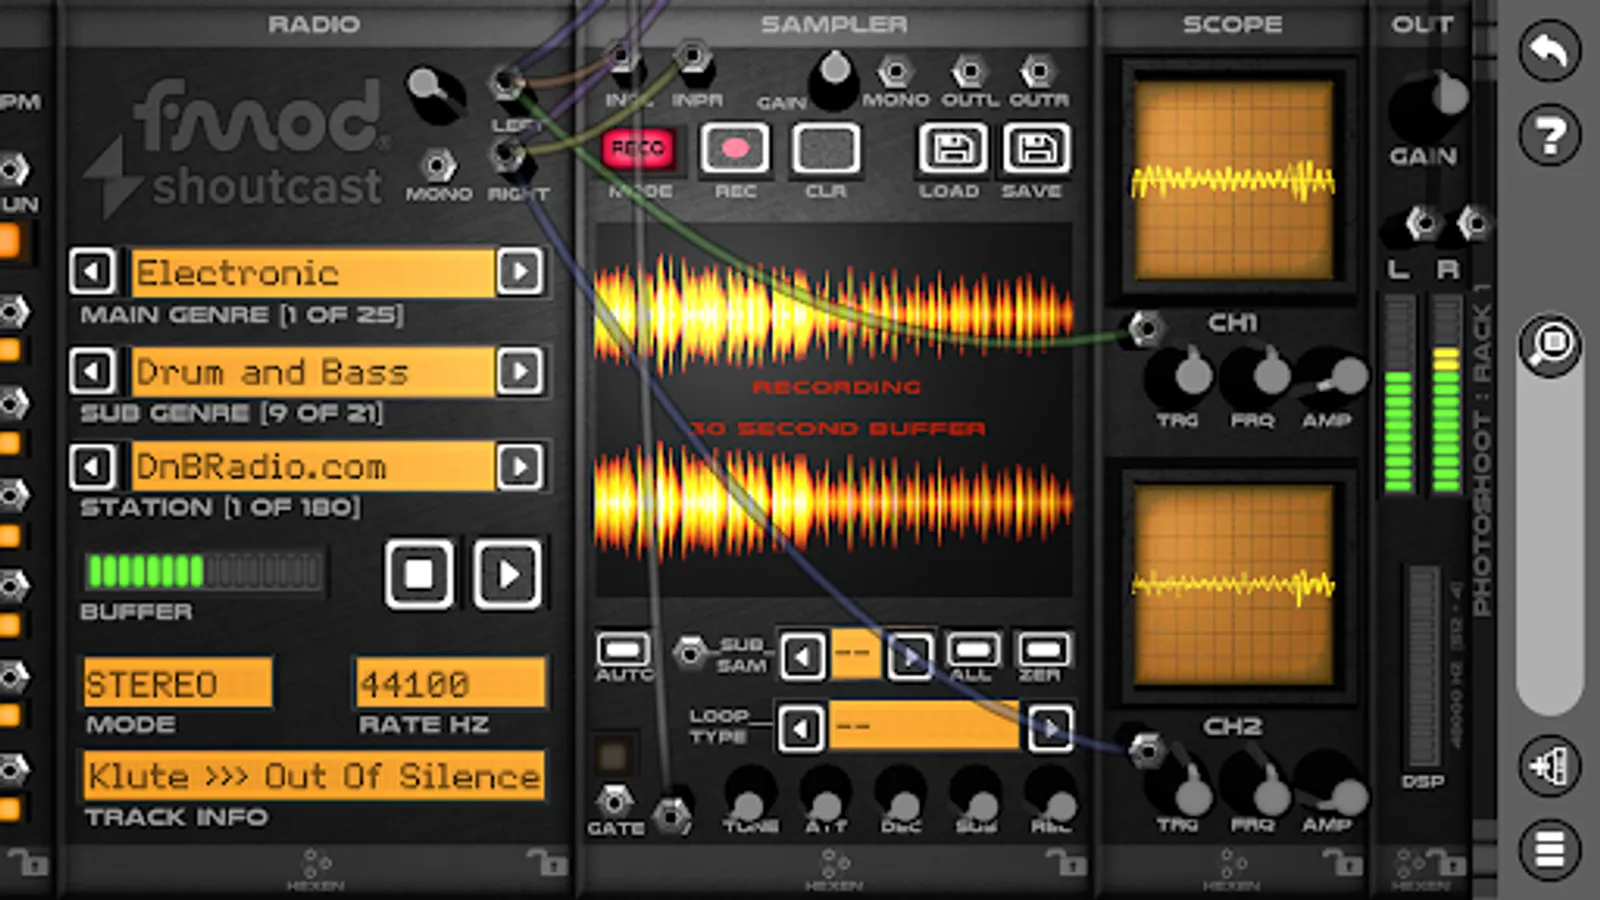Click the sampler OUTL output jack
The width and height of the screenshot is (1600, 900).
click(x=968, y=71)
